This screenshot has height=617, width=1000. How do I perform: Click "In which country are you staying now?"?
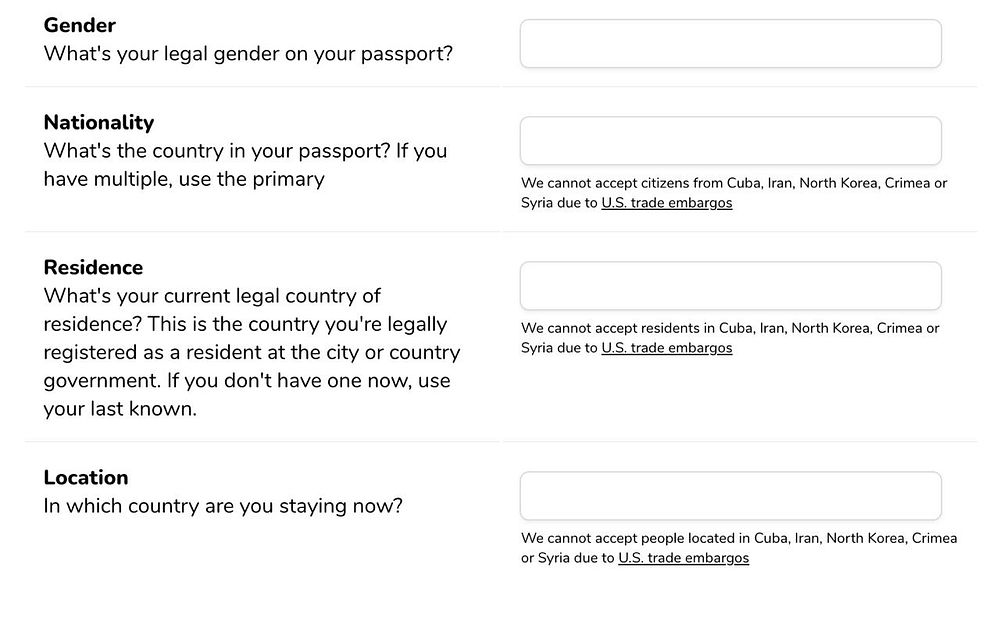223,505
